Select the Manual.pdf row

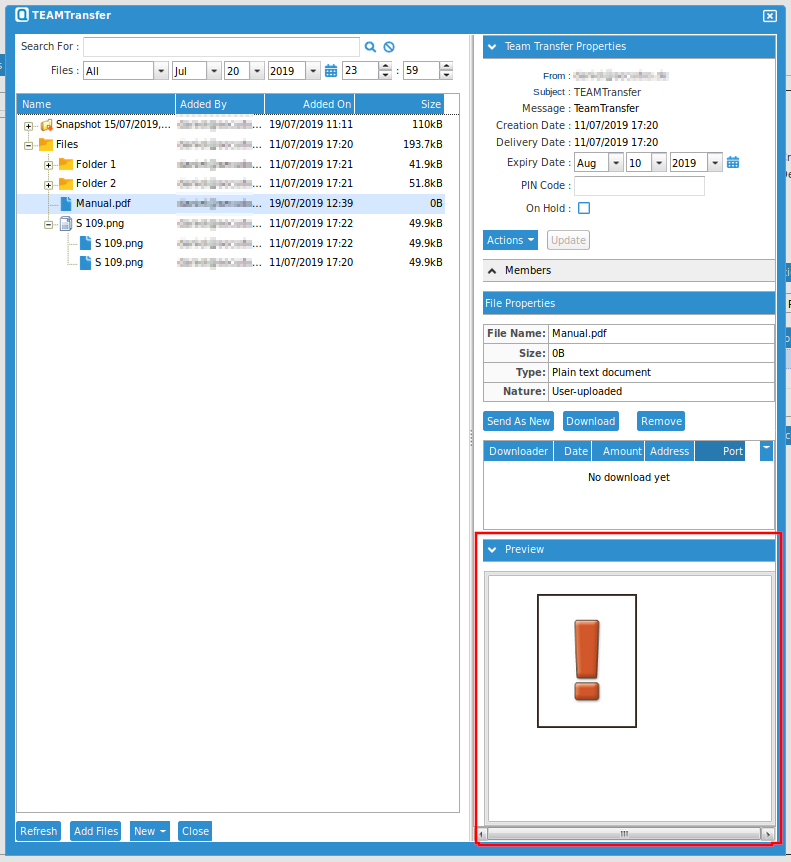231,203
